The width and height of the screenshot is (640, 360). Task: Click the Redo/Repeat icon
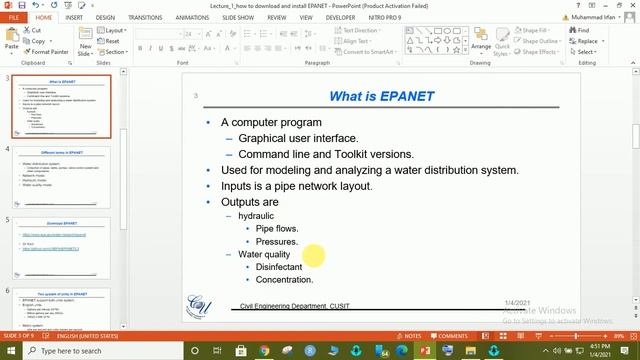click(x=54, y=5)
